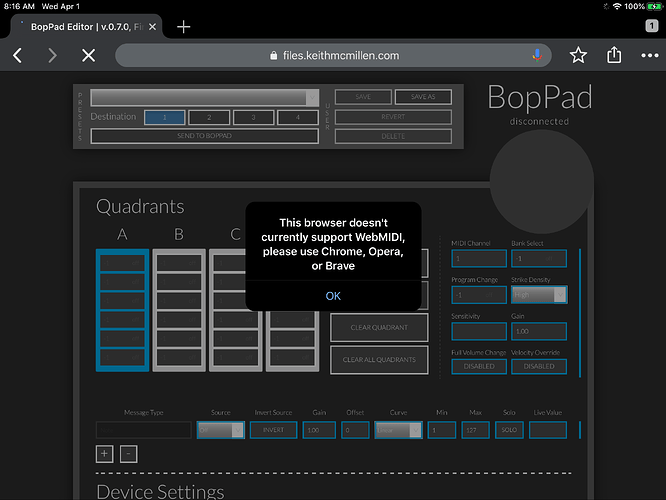Click the REVERT button

(393, 117)
